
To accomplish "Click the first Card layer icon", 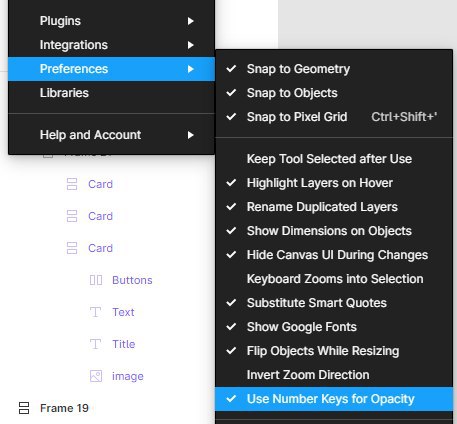I will coord(72,184).
